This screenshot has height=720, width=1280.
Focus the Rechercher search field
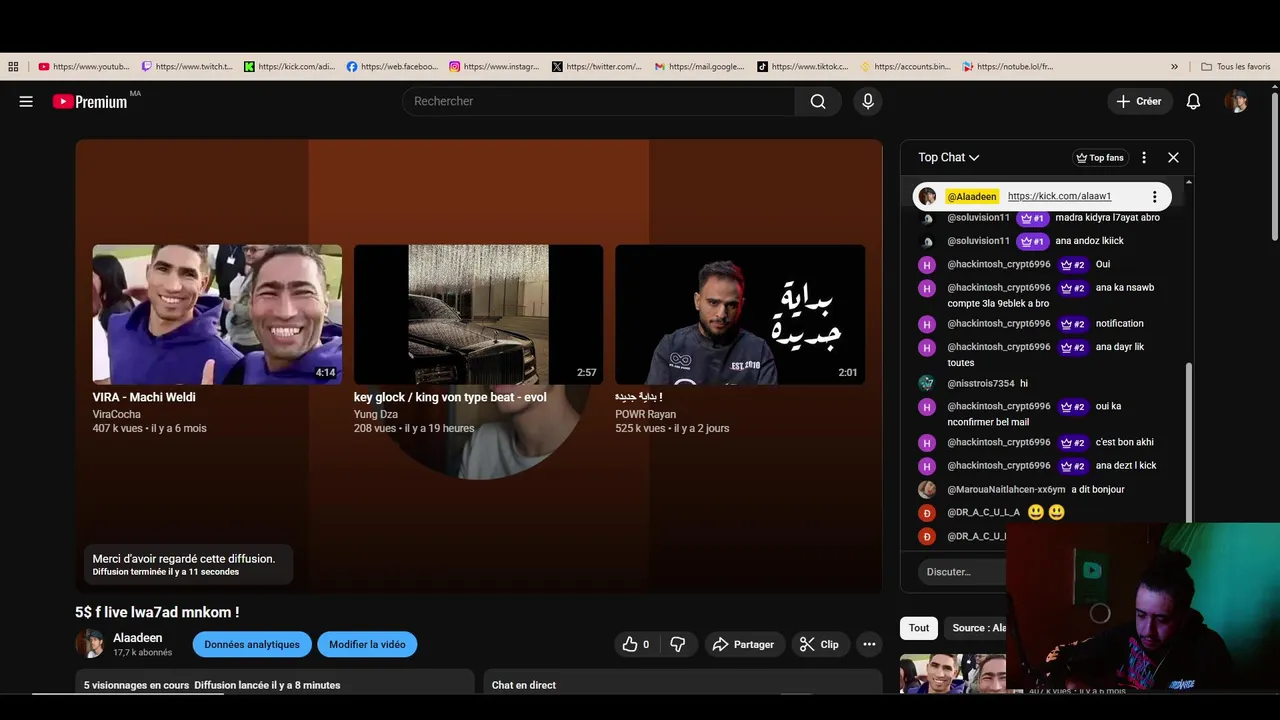[598, 101]
